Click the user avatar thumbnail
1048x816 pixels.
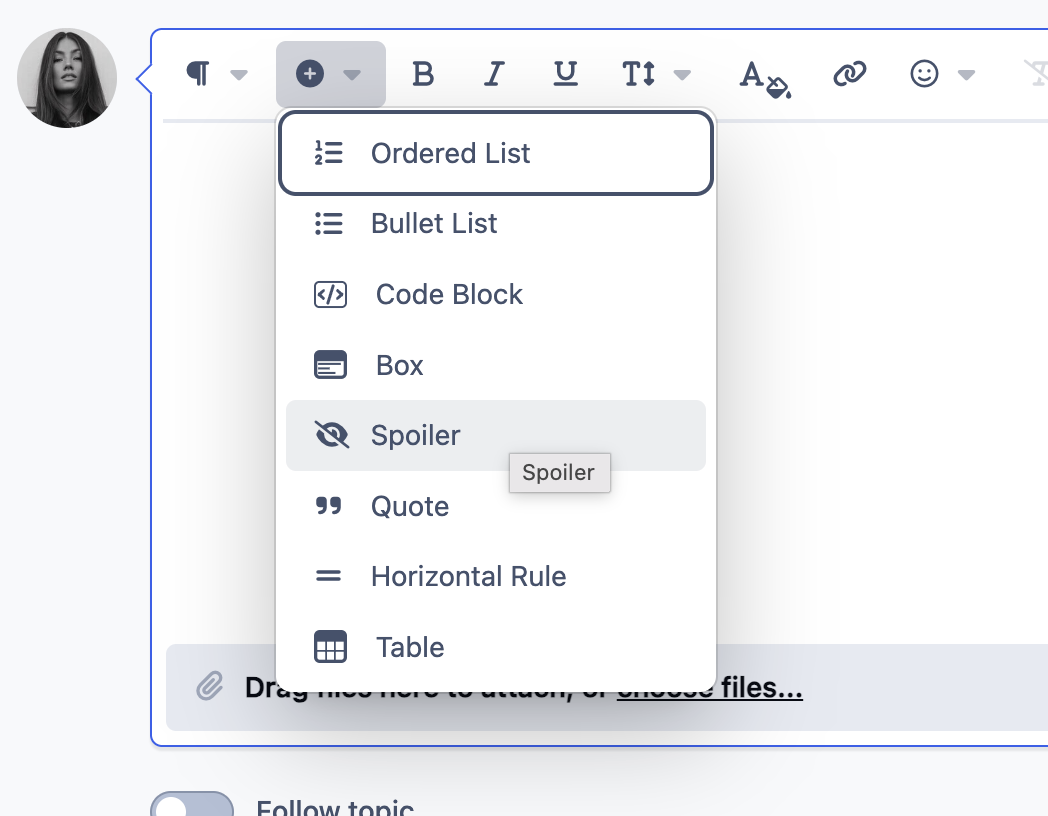67,78
